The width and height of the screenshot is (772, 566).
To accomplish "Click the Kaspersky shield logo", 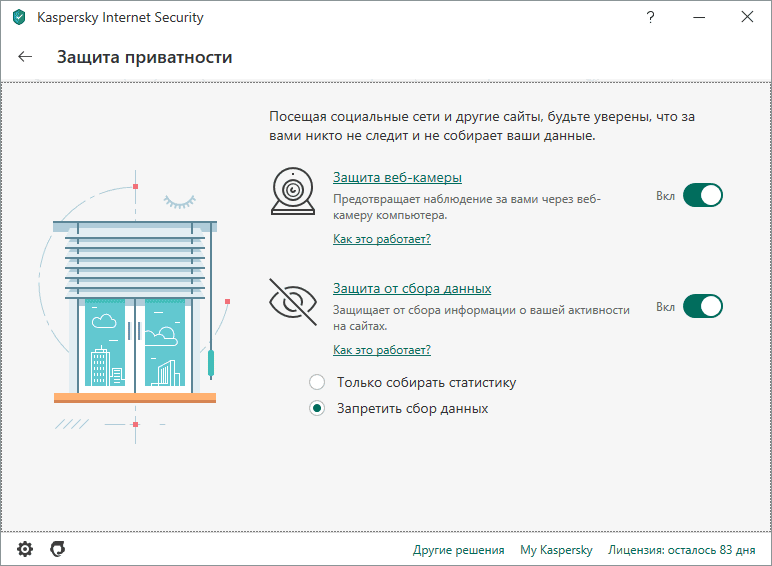I will [19, 17].
